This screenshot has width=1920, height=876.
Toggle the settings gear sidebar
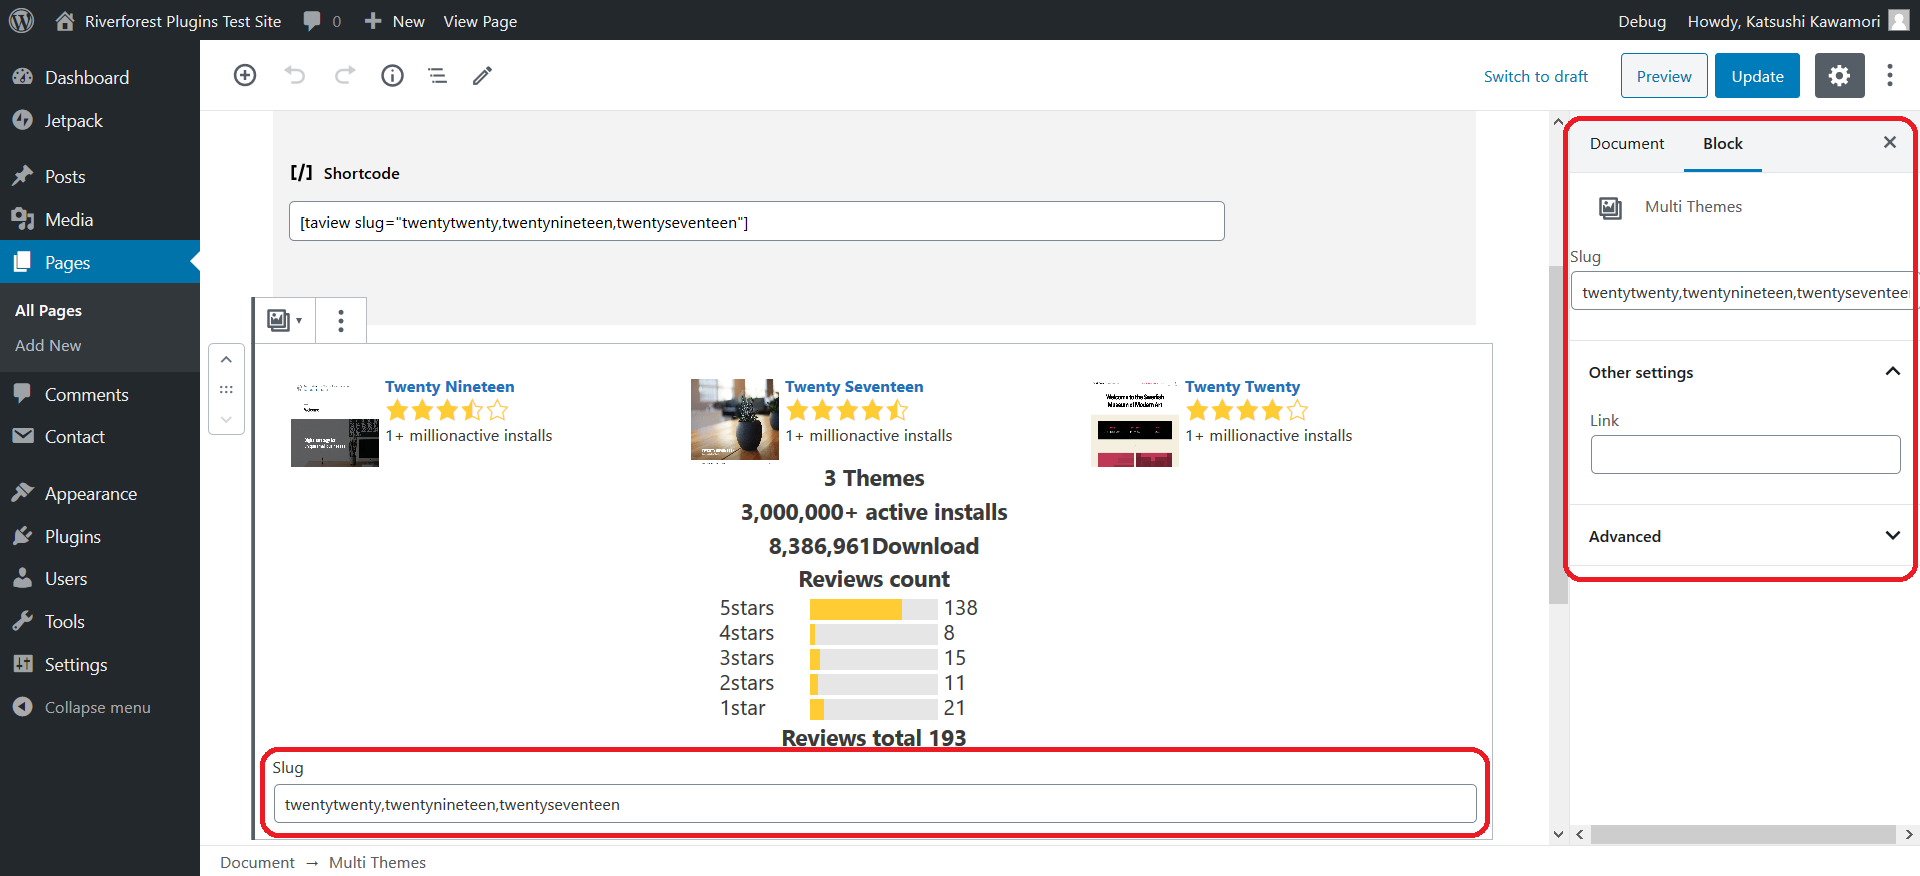click(x=1839, y=76)
